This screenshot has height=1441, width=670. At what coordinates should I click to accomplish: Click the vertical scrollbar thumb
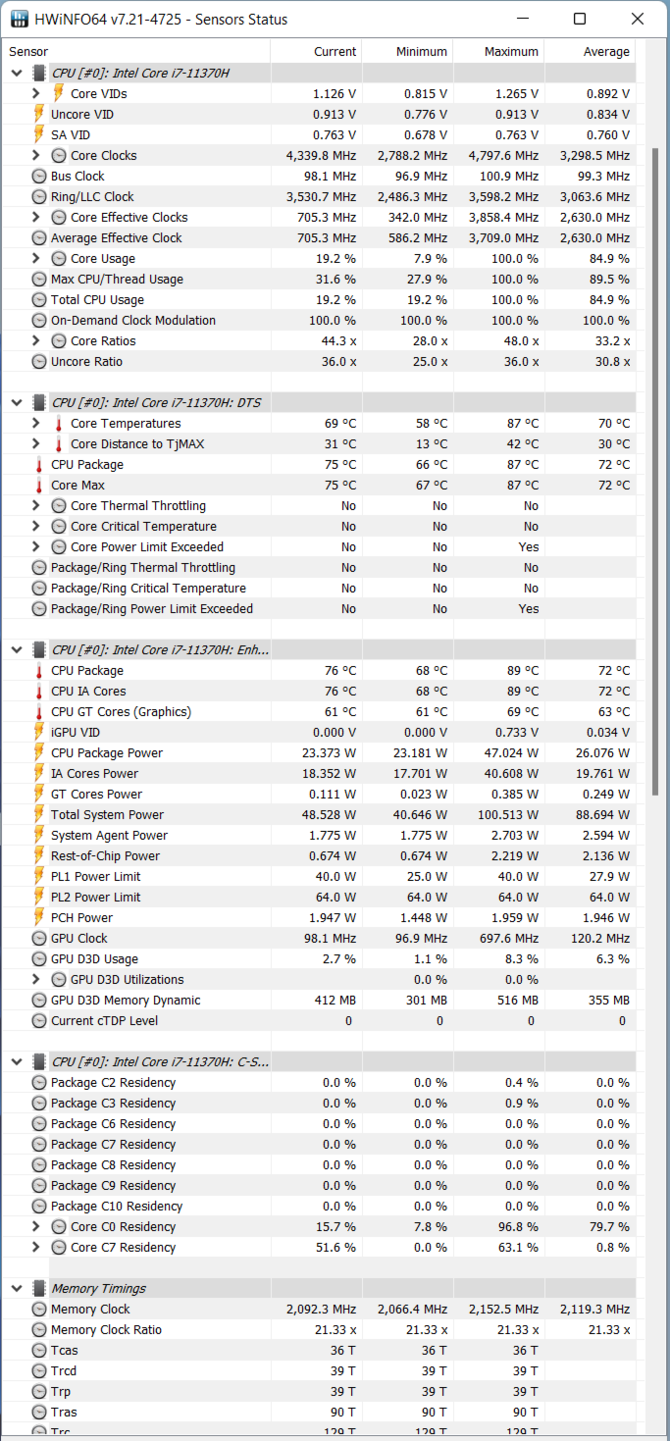(654, 472)
